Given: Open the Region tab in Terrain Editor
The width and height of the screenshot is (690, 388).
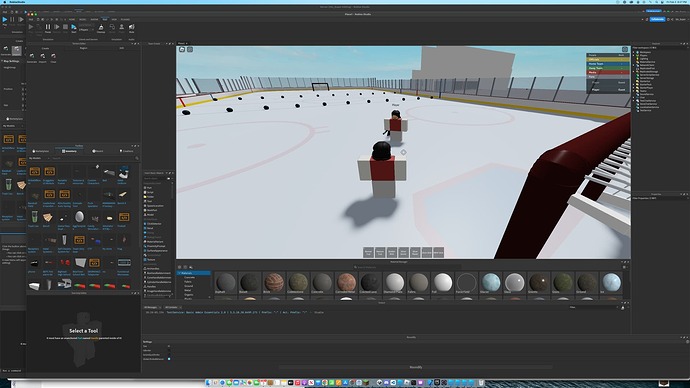Looking at the screenshot, I should 83,48.
